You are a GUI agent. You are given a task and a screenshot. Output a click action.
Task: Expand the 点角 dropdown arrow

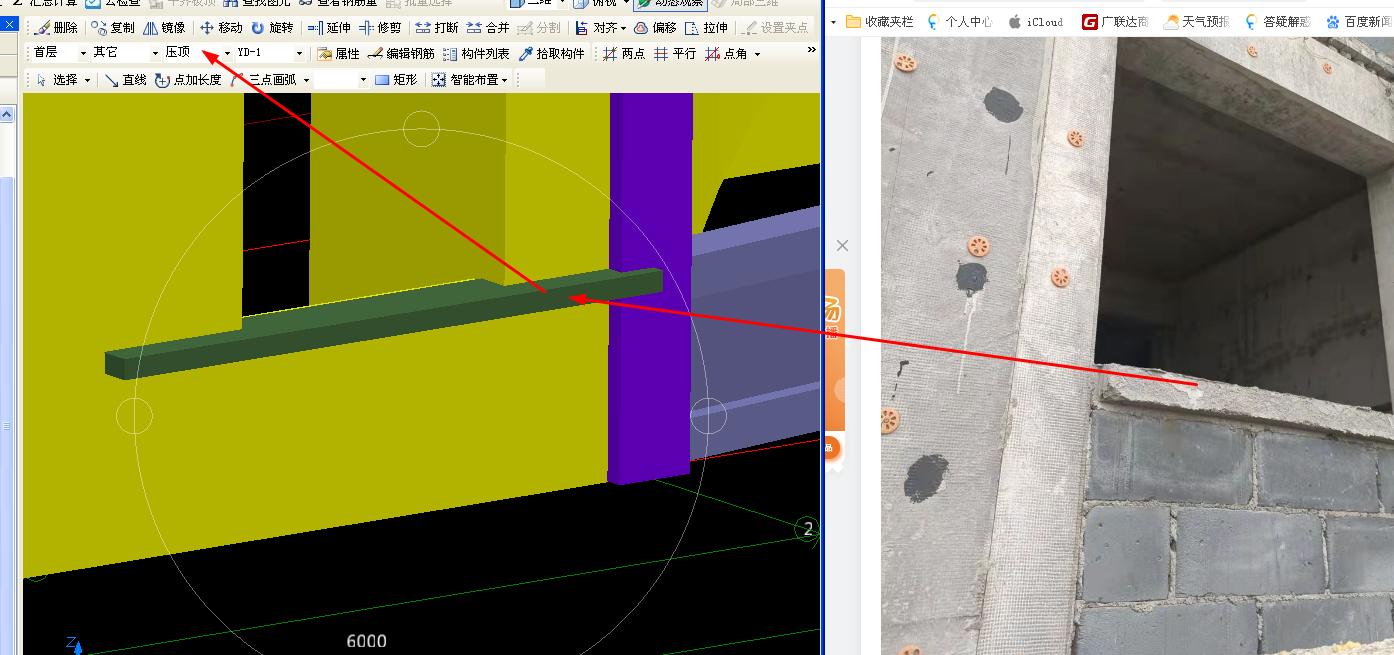(757, 54)
